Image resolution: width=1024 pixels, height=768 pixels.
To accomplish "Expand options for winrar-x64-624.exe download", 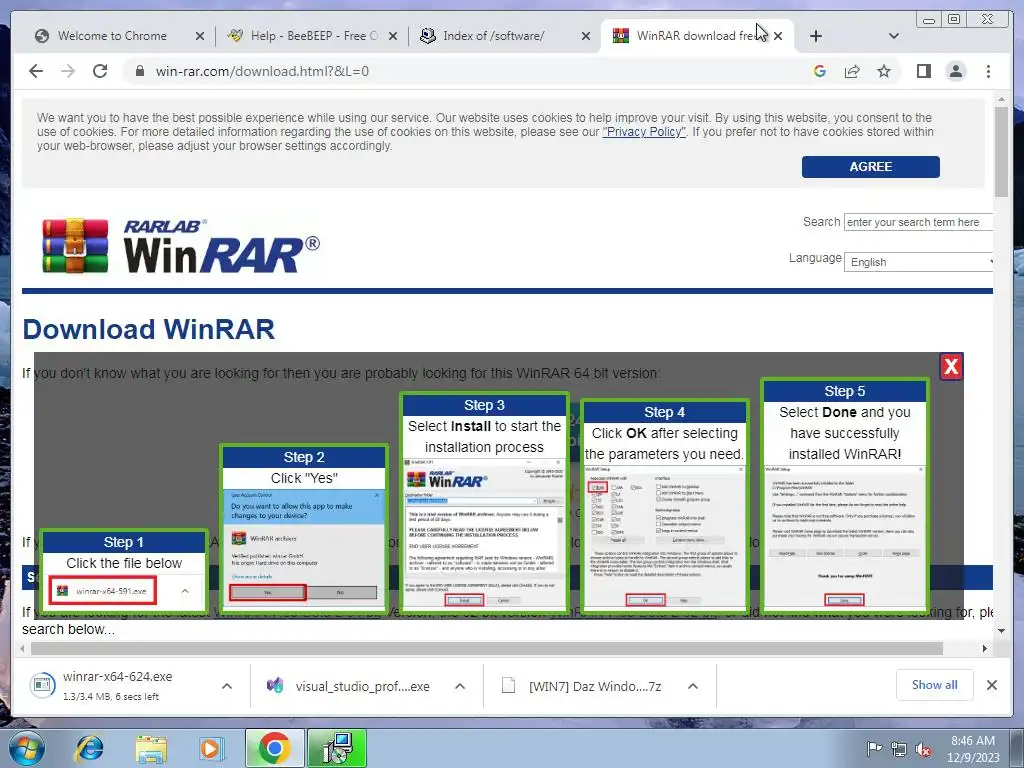I will coord(227,686).
